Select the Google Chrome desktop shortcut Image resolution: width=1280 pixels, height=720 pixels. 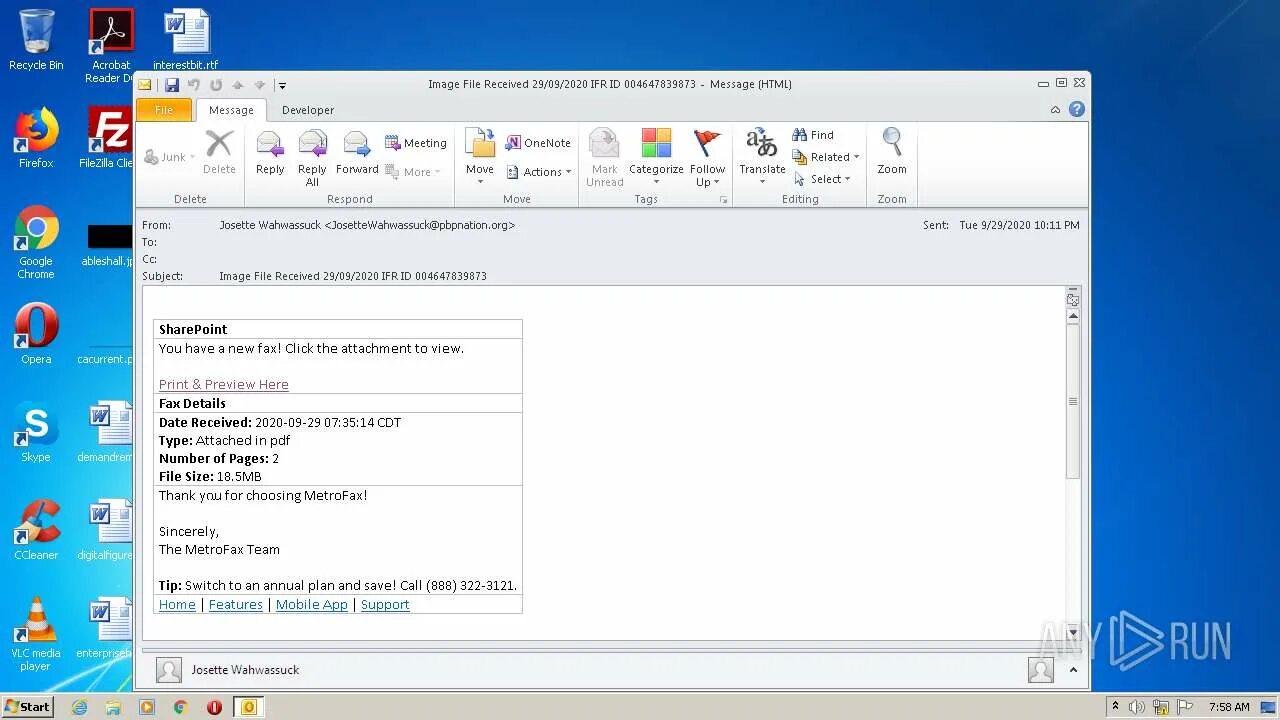[36, 243]
